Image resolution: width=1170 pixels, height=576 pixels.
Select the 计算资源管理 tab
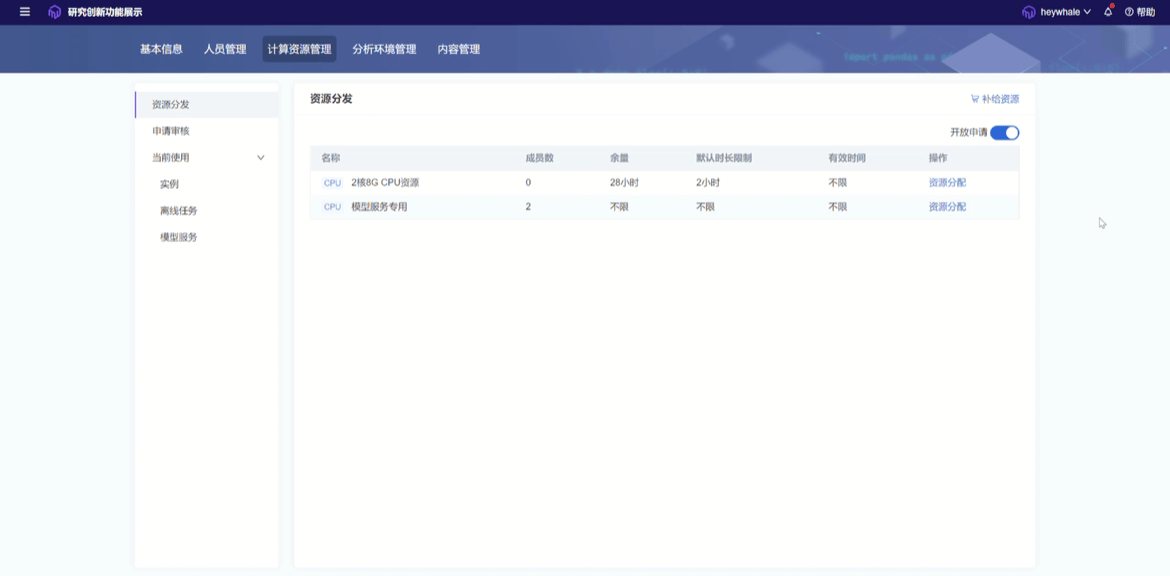[299, 49]
